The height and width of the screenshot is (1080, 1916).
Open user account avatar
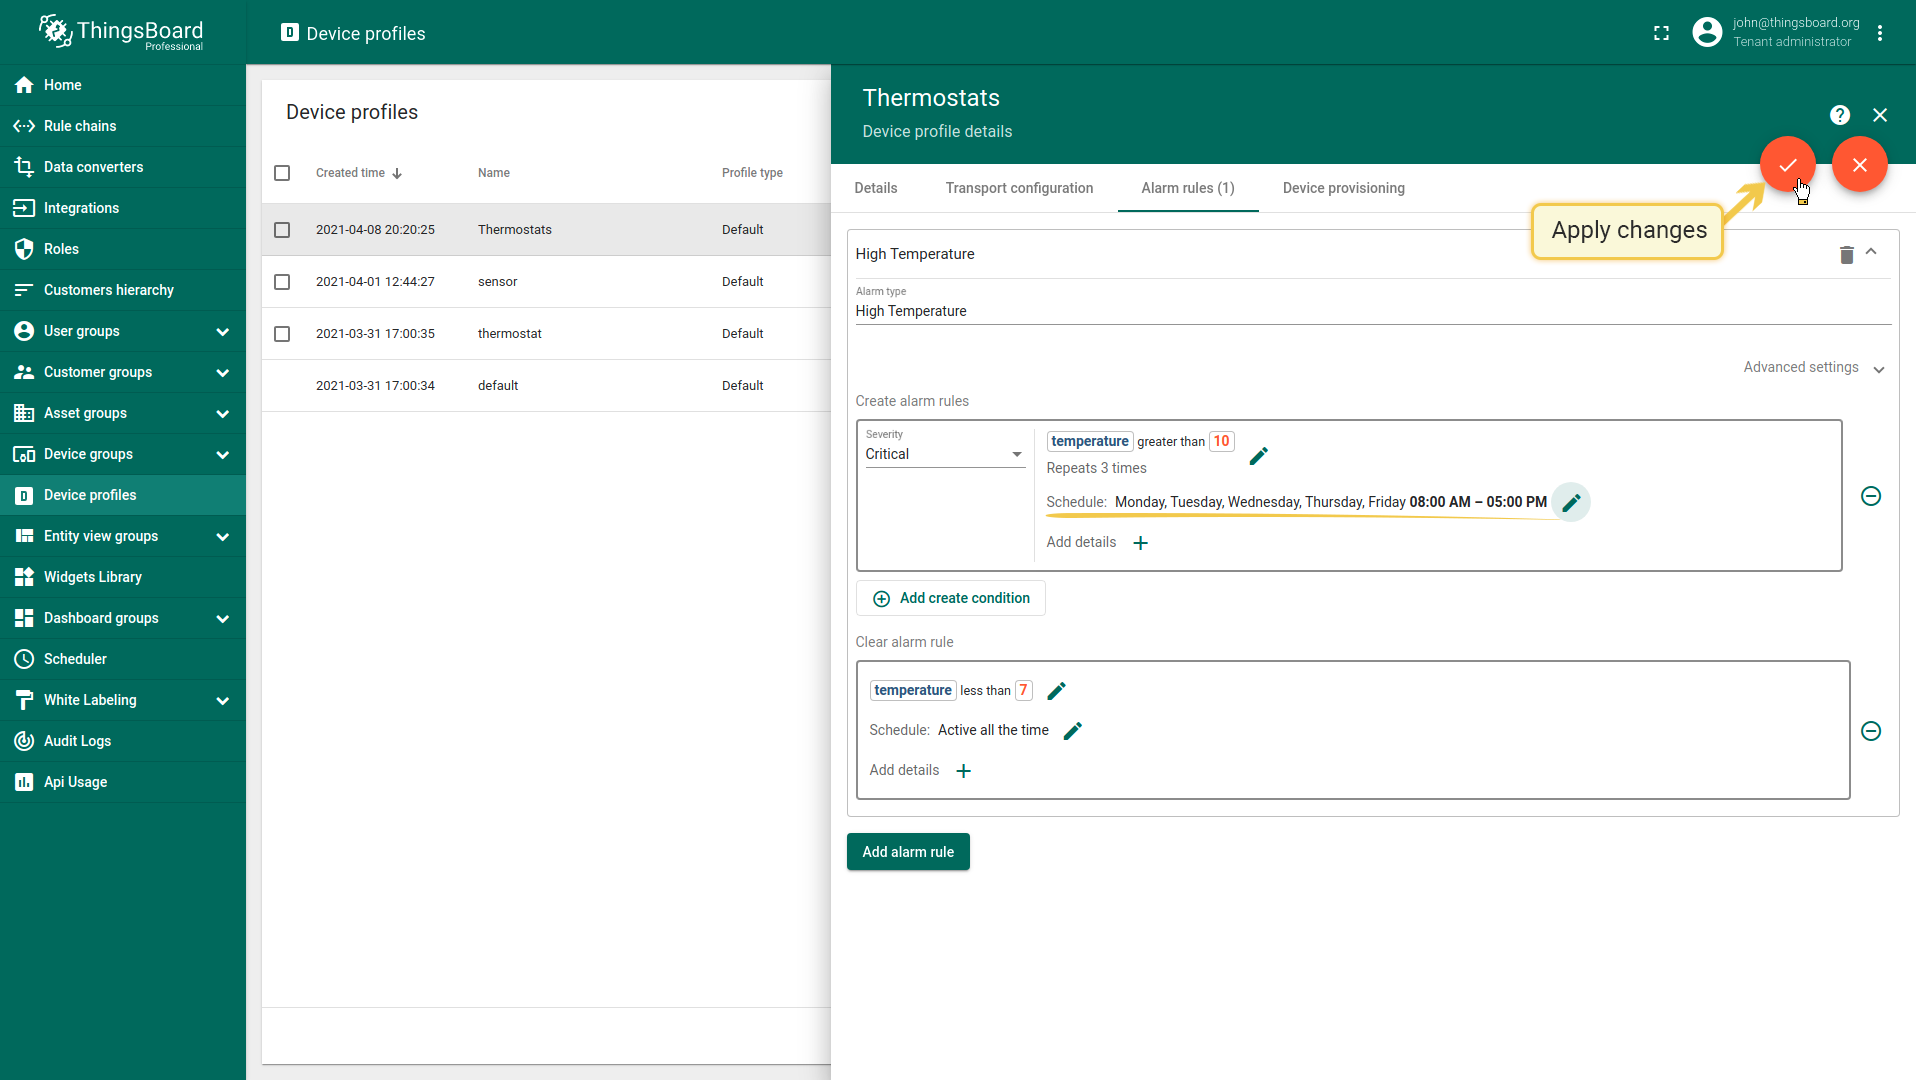pos(1707,32)
